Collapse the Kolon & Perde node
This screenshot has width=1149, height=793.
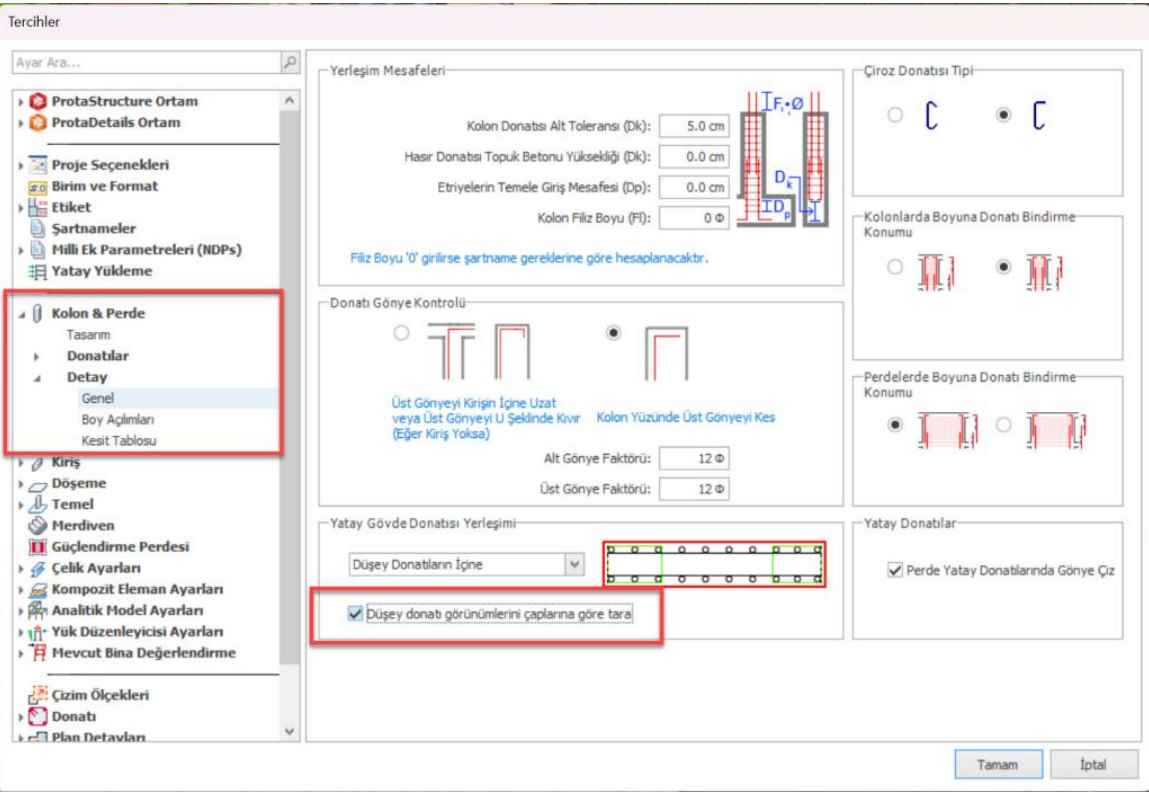[22, 314]
